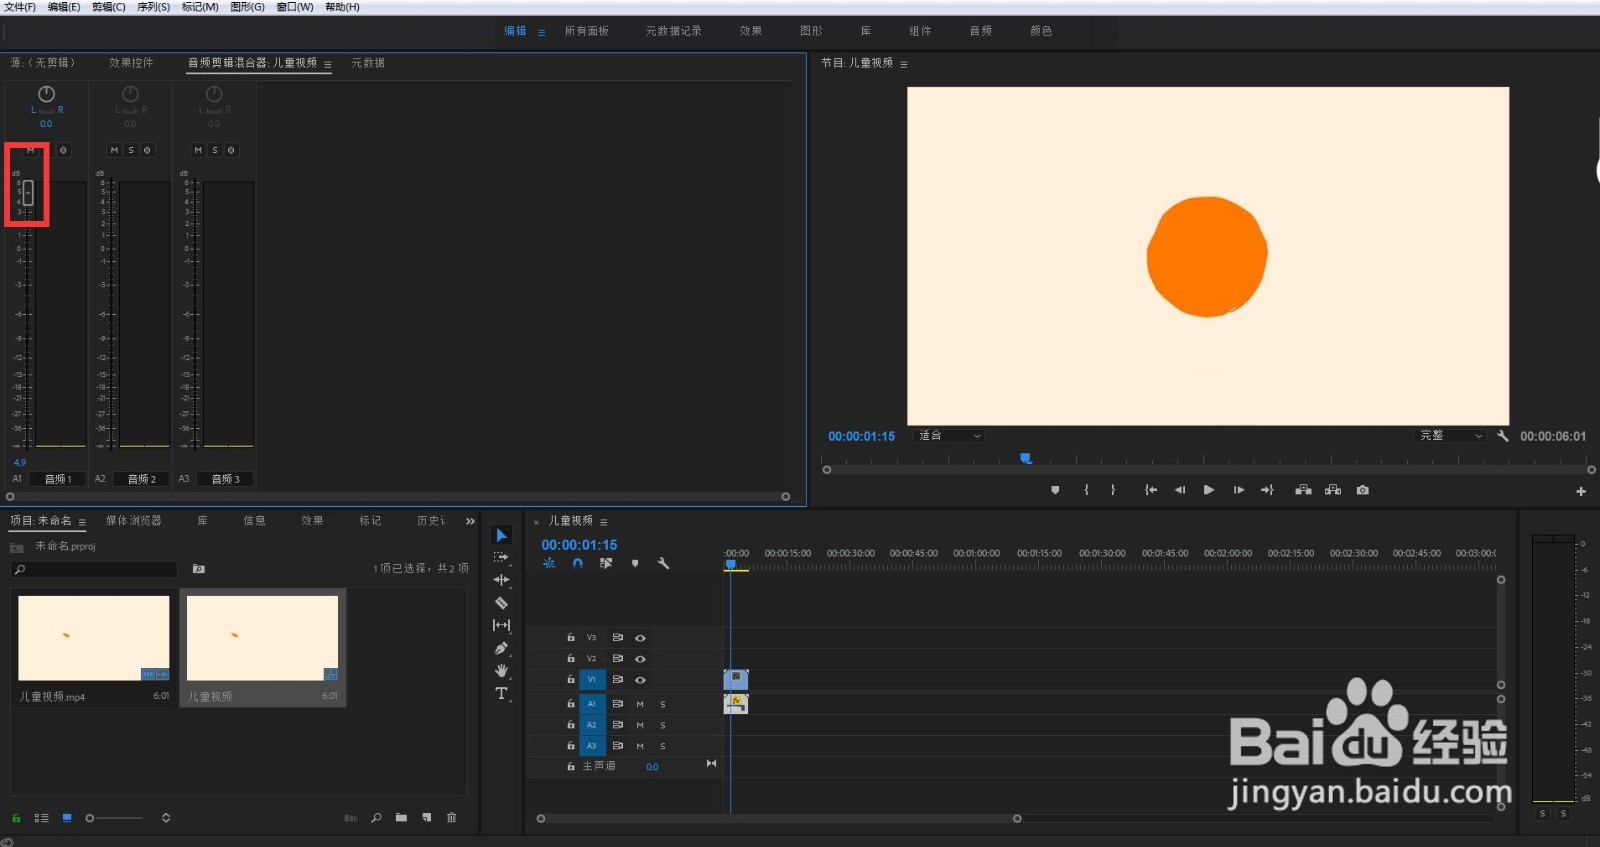Select the Track Select Forward tool

coord(502,558)
